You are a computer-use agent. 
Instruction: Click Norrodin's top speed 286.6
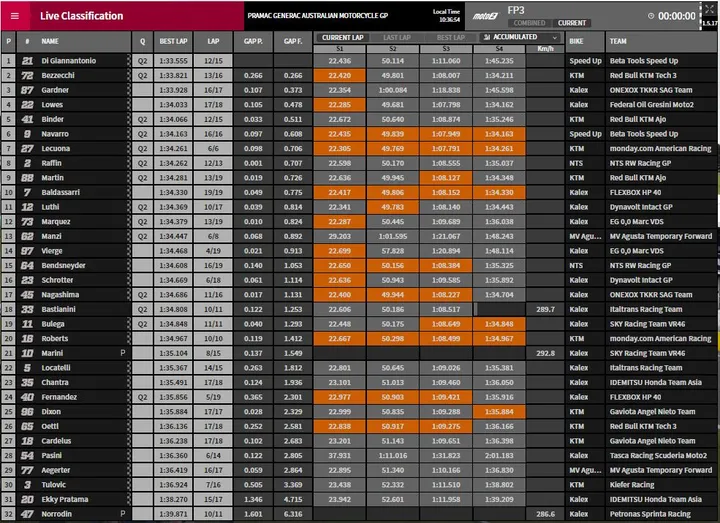click(545, 514)
